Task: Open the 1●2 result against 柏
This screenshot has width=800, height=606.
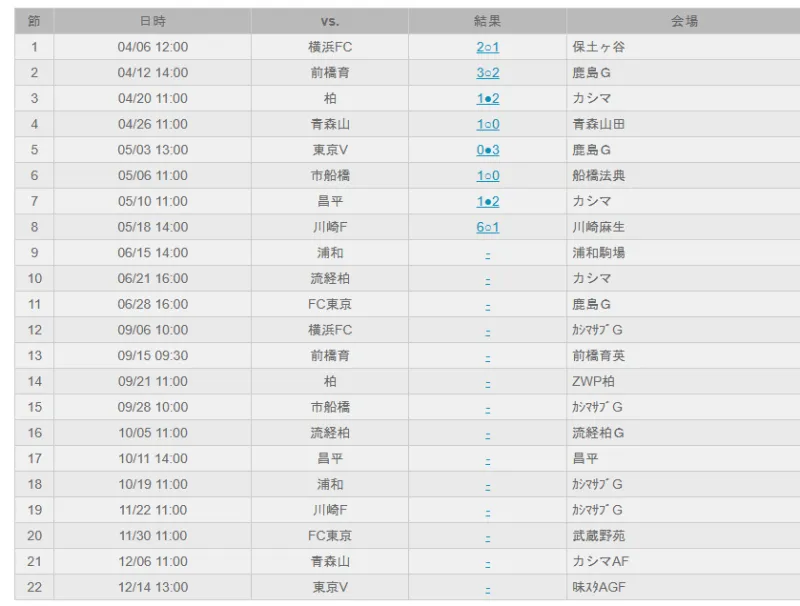Action: click(x=488, y=98)
